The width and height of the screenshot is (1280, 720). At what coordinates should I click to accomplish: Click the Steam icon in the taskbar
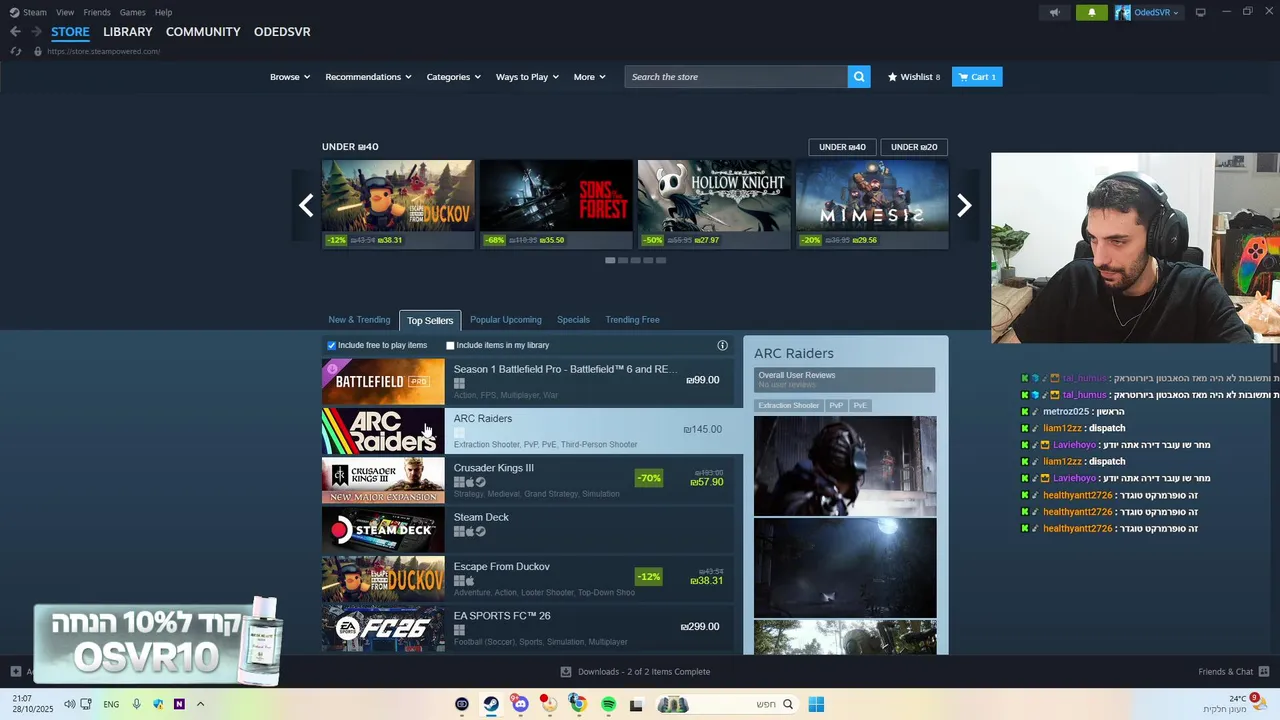(491, 704)
